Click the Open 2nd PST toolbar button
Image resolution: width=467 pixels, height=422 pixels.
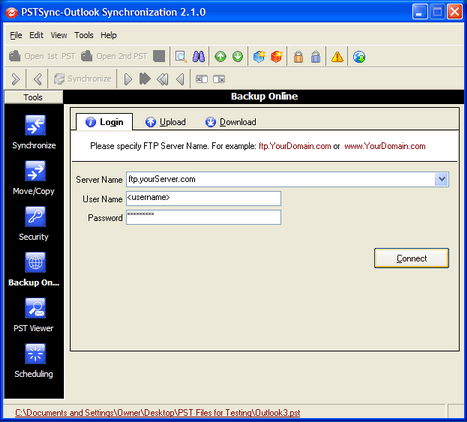click(114, 56)
